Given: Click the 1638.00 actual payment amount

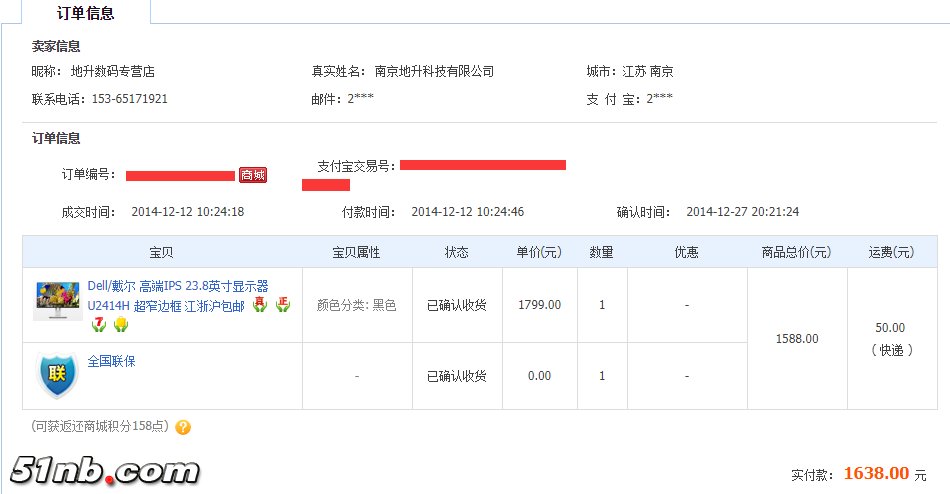Looking at the screenshot, I should coord(876,473).
